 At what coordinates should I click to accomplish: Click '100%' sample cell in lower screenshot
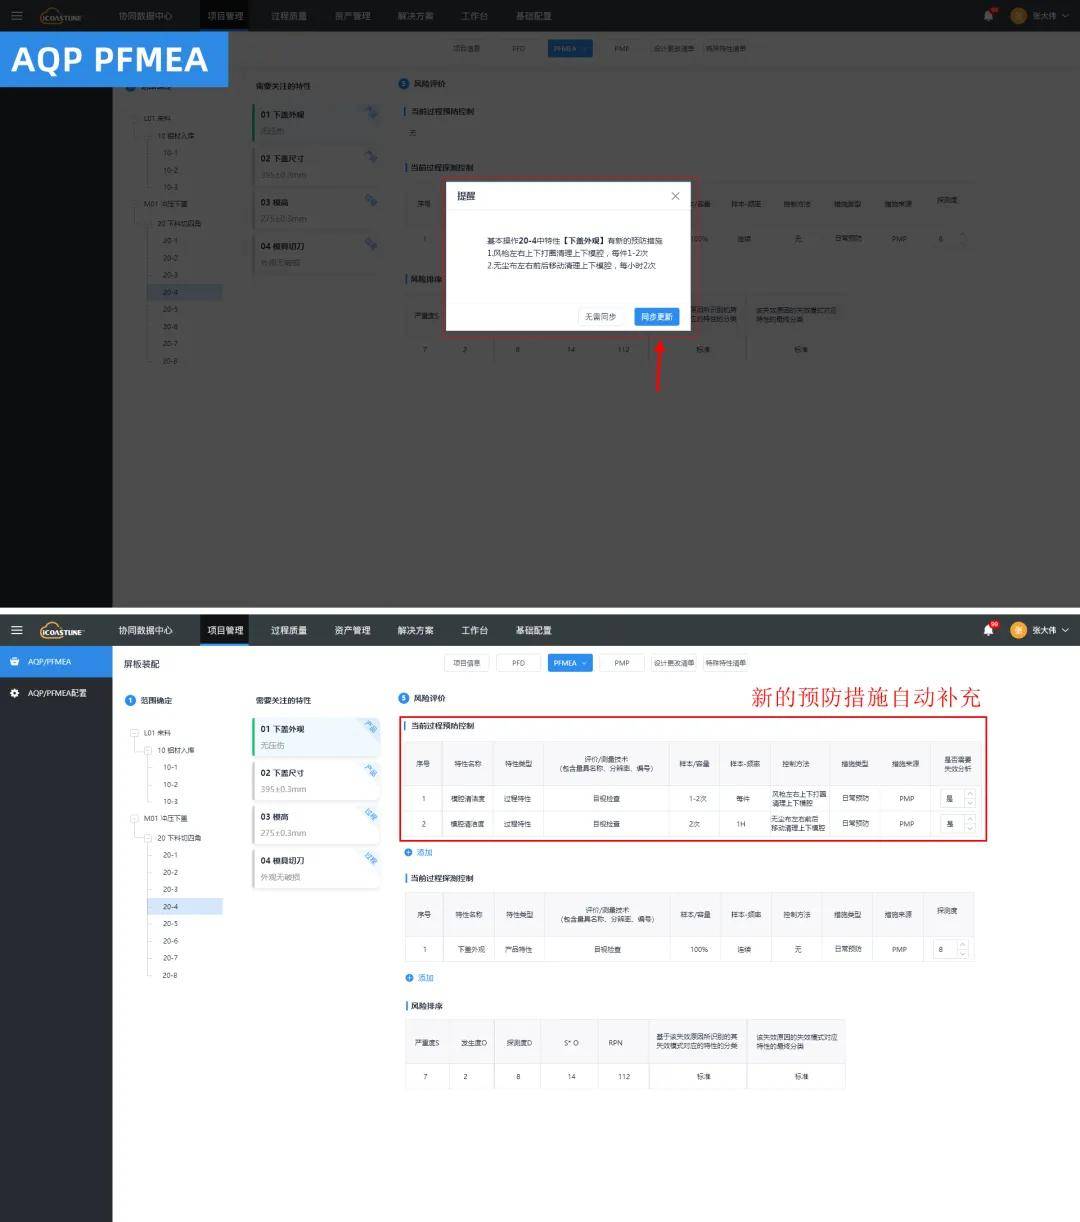[x=699, y=949]
